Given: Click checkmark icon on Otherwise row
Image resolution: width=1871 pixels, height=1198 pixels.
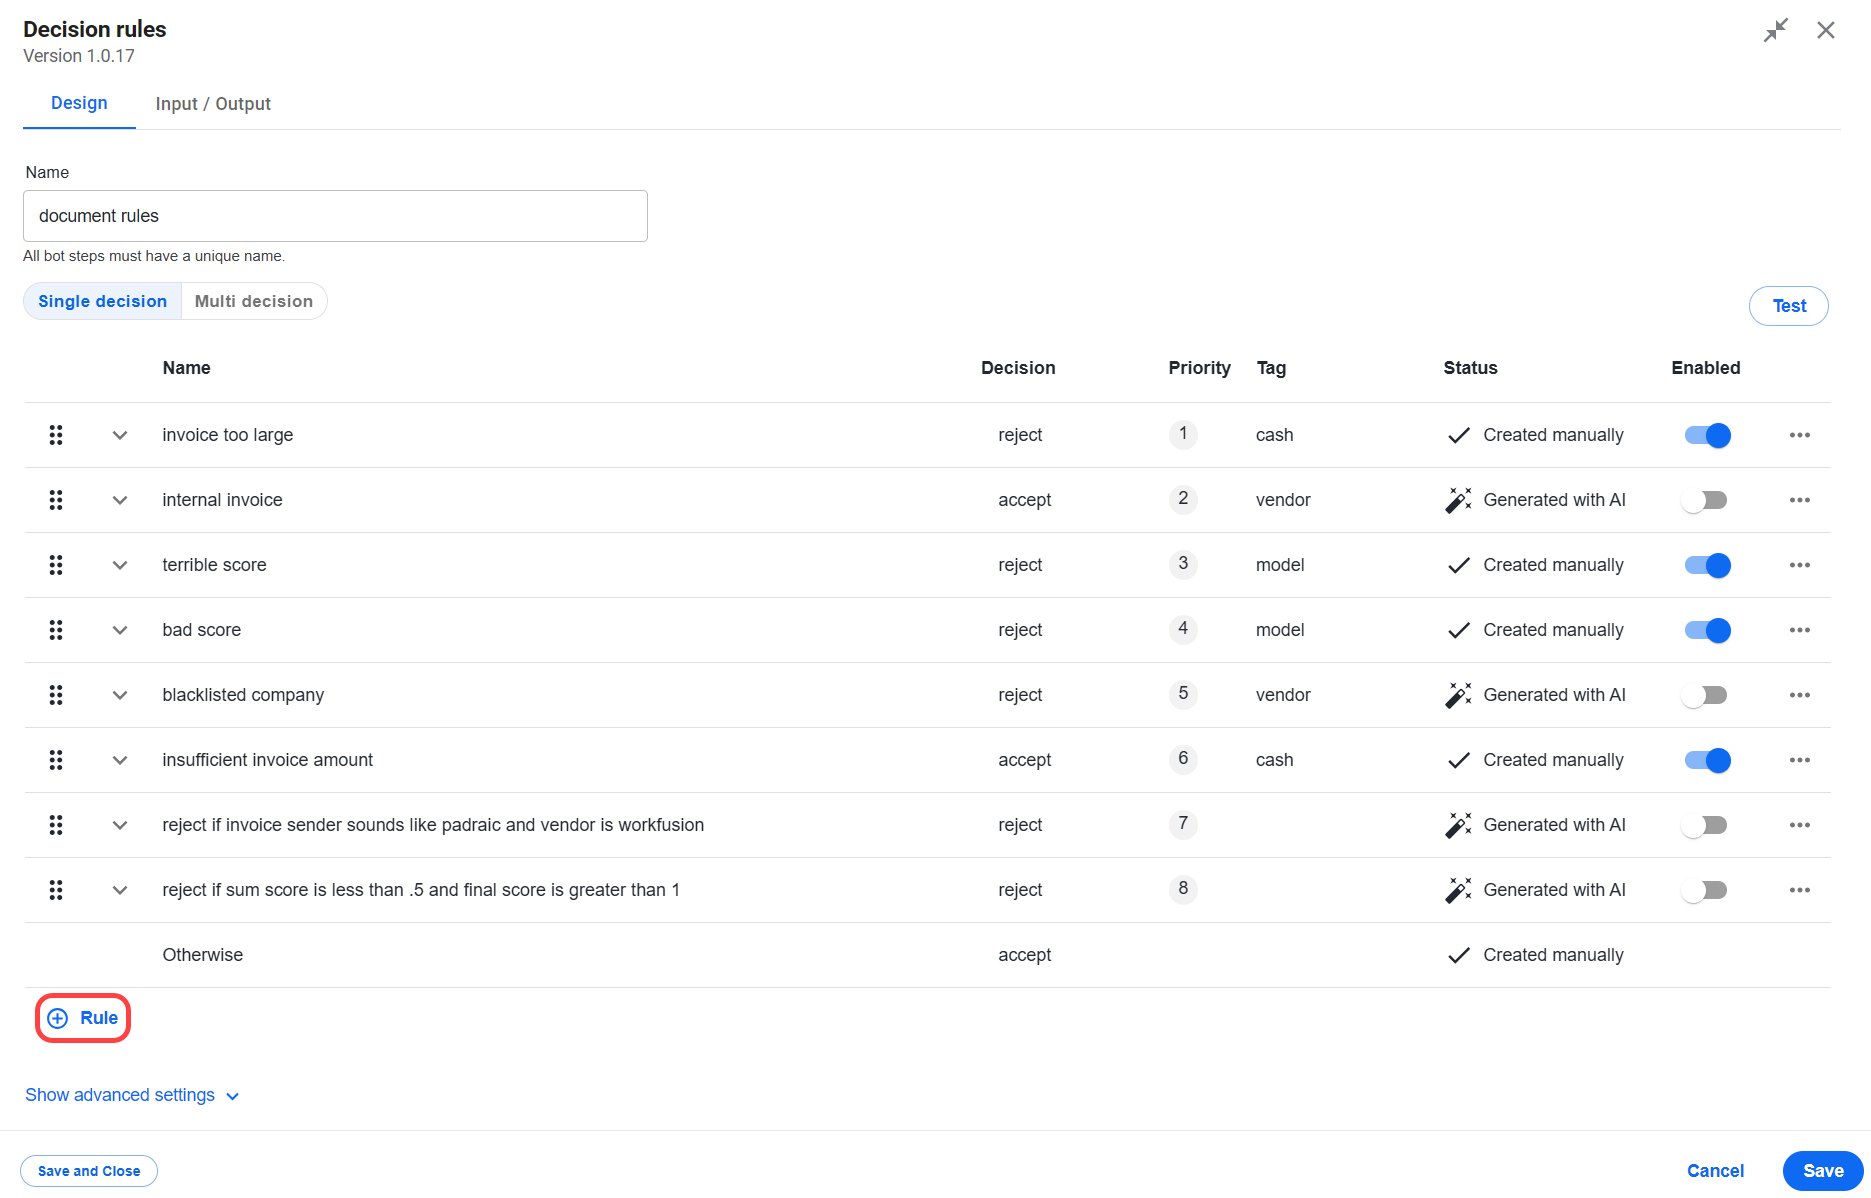Looking at the screenshot, I should pyautogui.click(x=1459, y=955).
